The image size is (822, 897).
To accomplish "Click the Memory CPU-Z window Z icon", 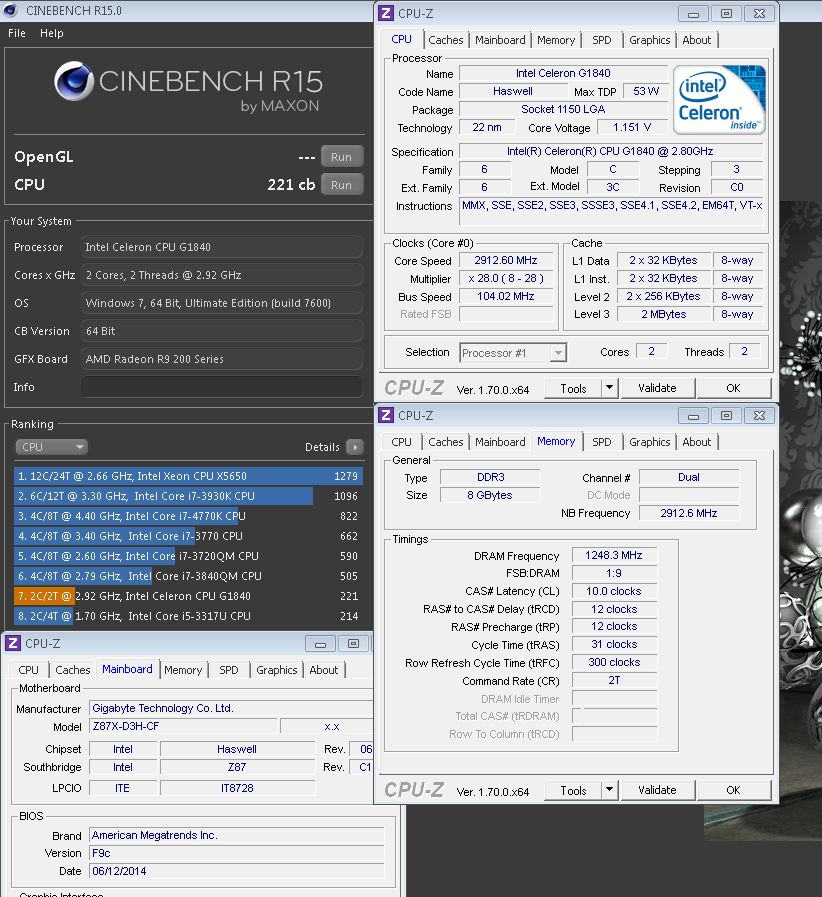I will point(386,415).
